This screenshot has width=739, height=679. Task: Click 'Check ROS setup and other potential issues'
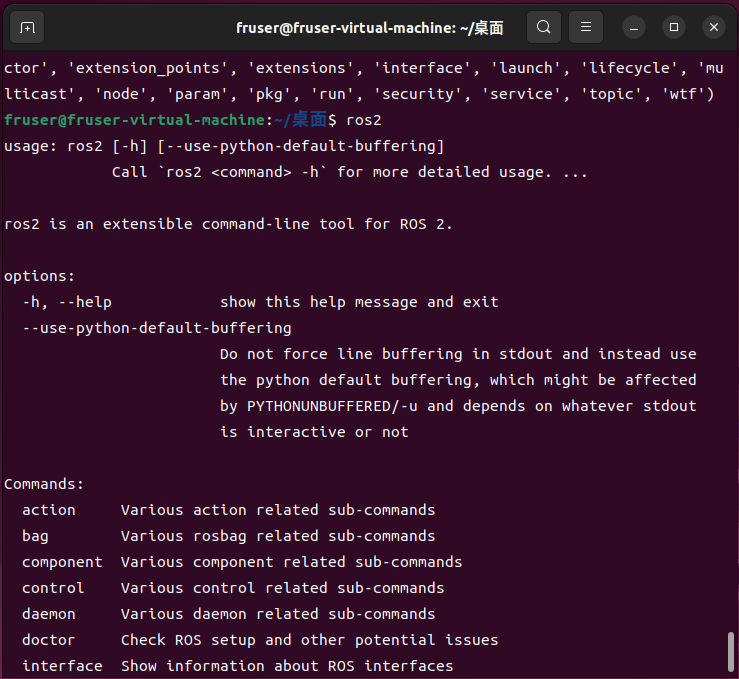[x=310, y=640]
